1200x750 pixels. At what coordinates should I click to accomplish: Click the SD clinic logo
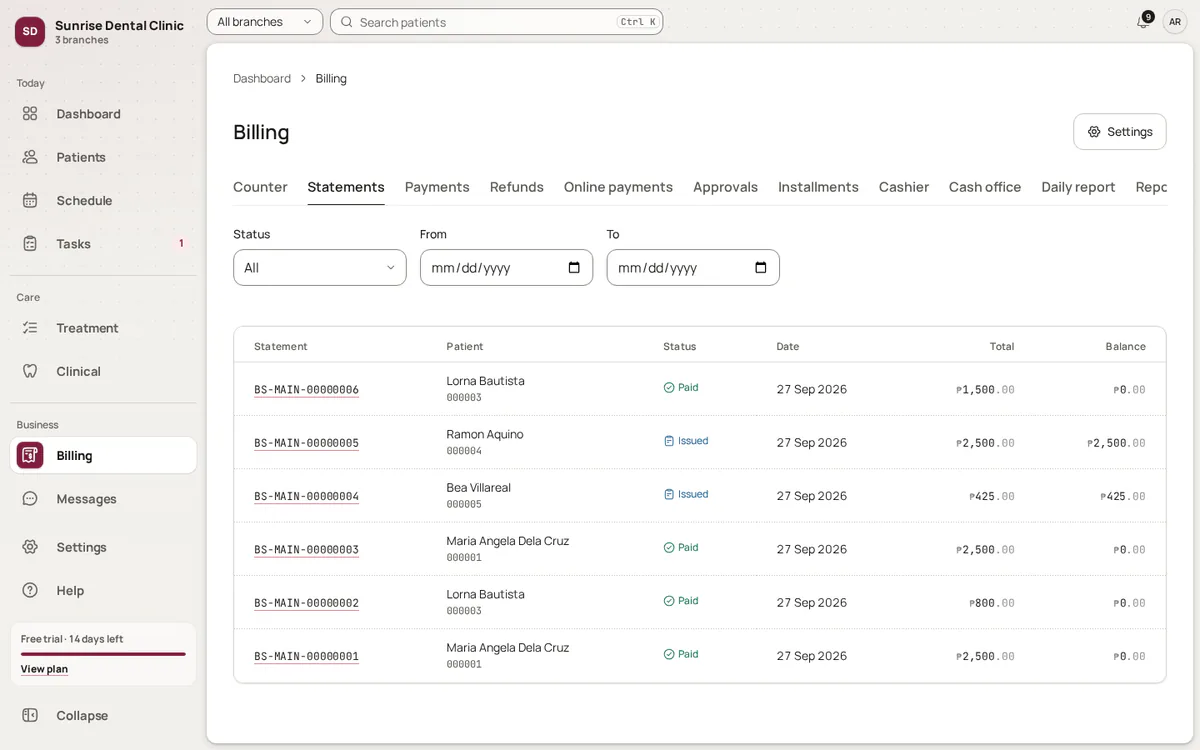click(x=30, y=31)
